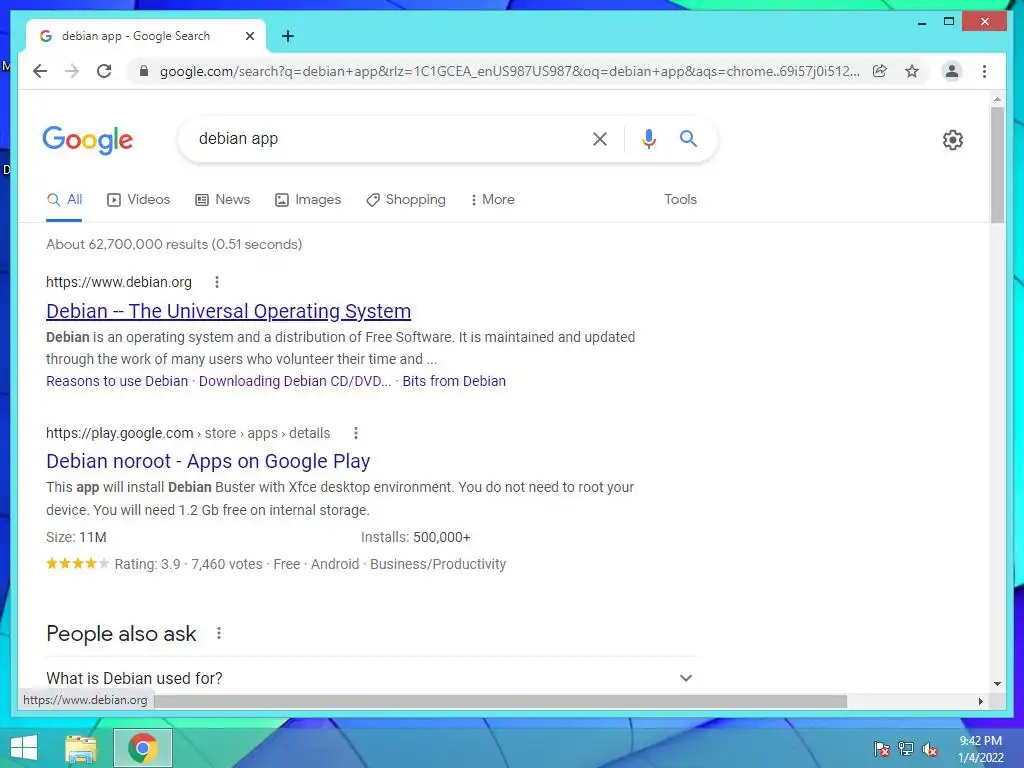The image size is (1024, 768).
Task: Reload the page with the refresh icon
Action: pyautogui.click(x=104, y=71)
